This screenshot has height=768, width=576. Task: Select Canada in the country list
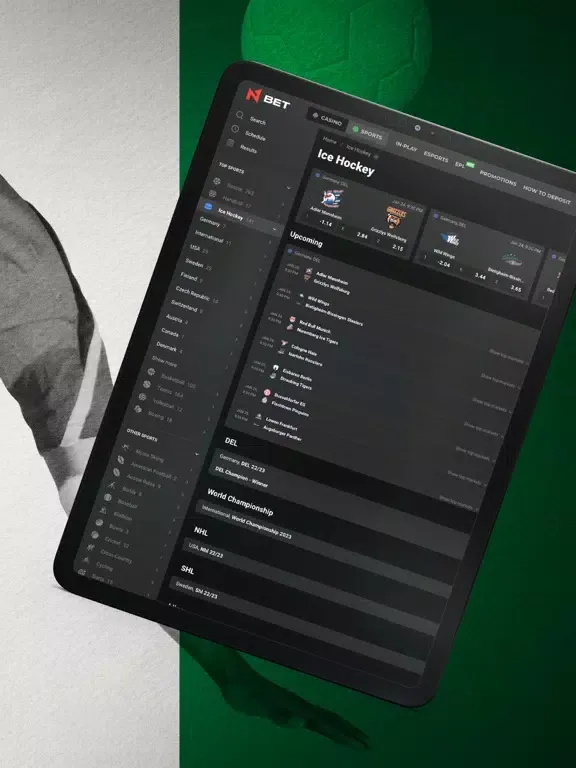click(x=170, y=333)
